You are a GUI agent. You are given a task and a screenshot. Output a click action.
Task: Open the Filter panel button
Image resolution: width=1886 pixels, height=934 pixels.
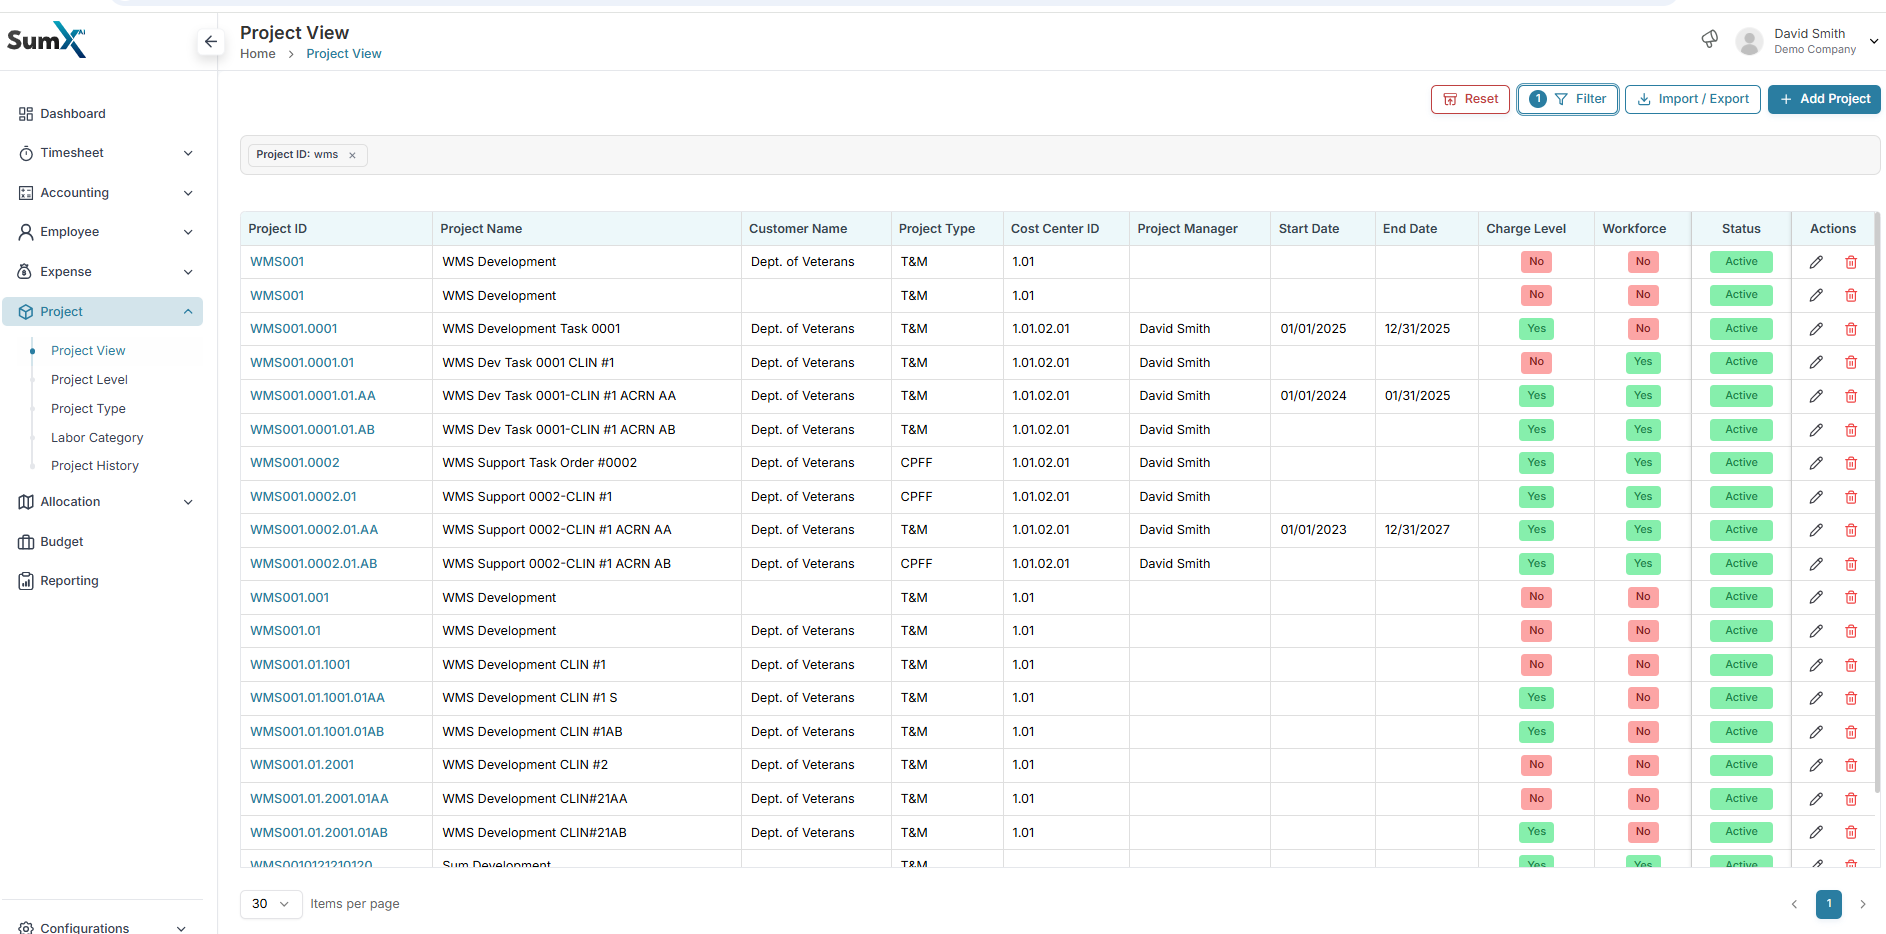pyautogui.click(x=1568, y=99)
